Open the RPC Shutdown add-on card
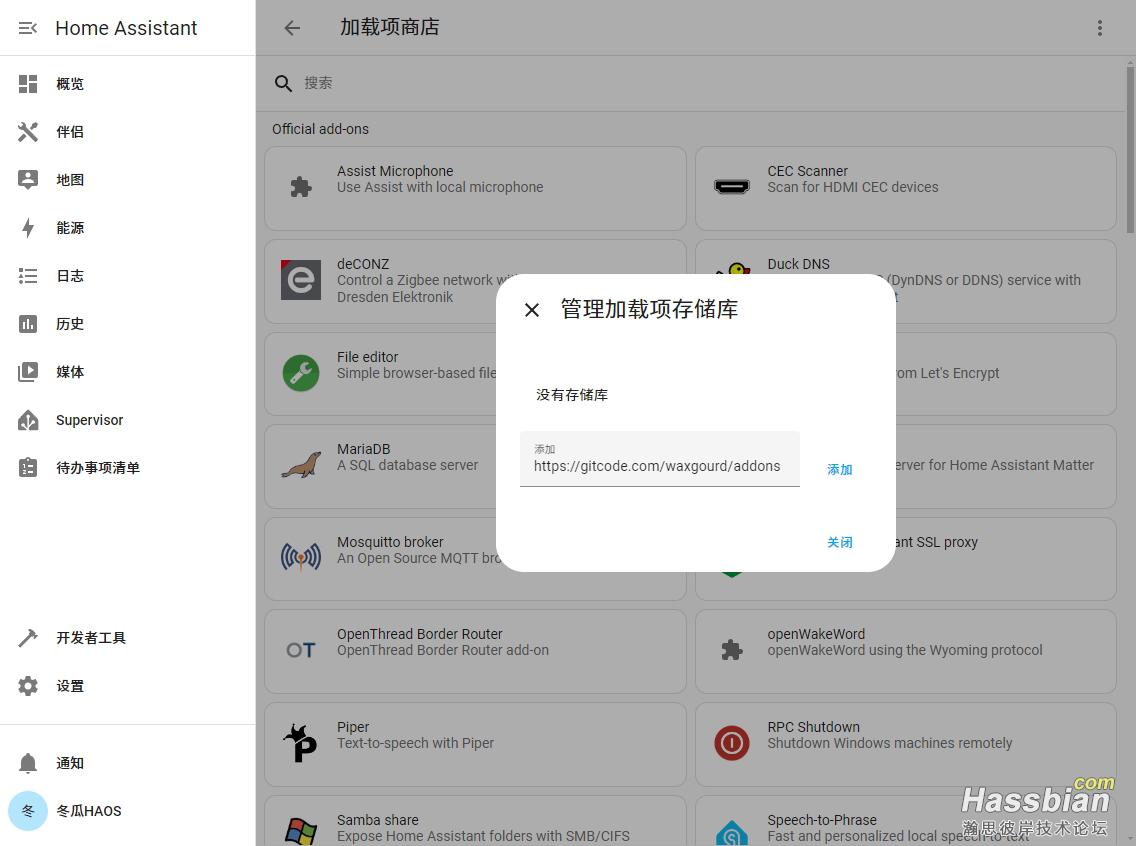The image size is (1136, 846). [x=906, y=744]
